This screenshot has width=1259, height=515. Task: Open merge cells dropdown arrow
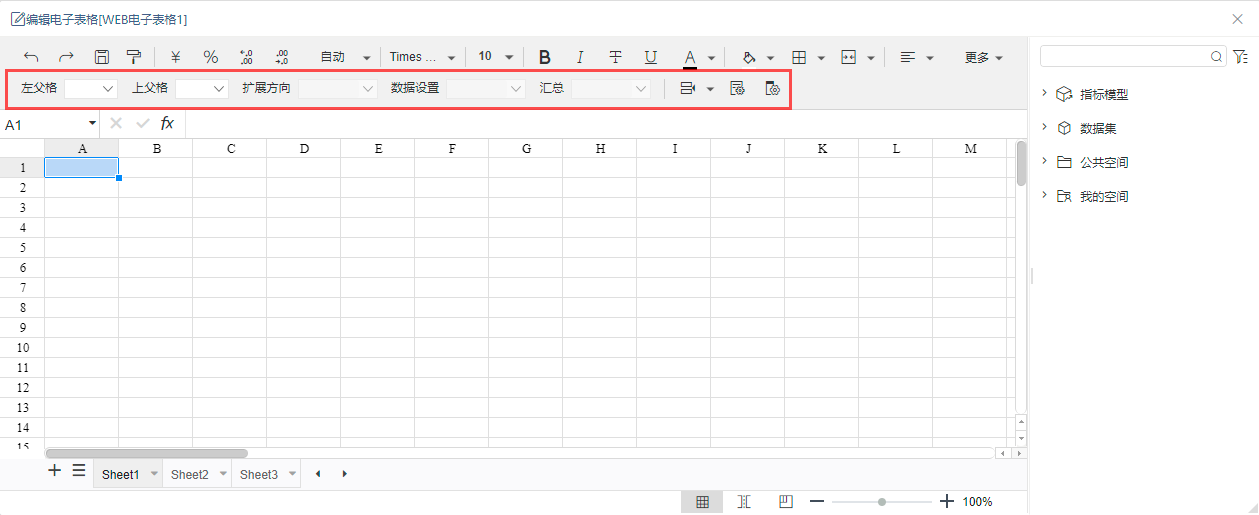click(x=871, y=58)
